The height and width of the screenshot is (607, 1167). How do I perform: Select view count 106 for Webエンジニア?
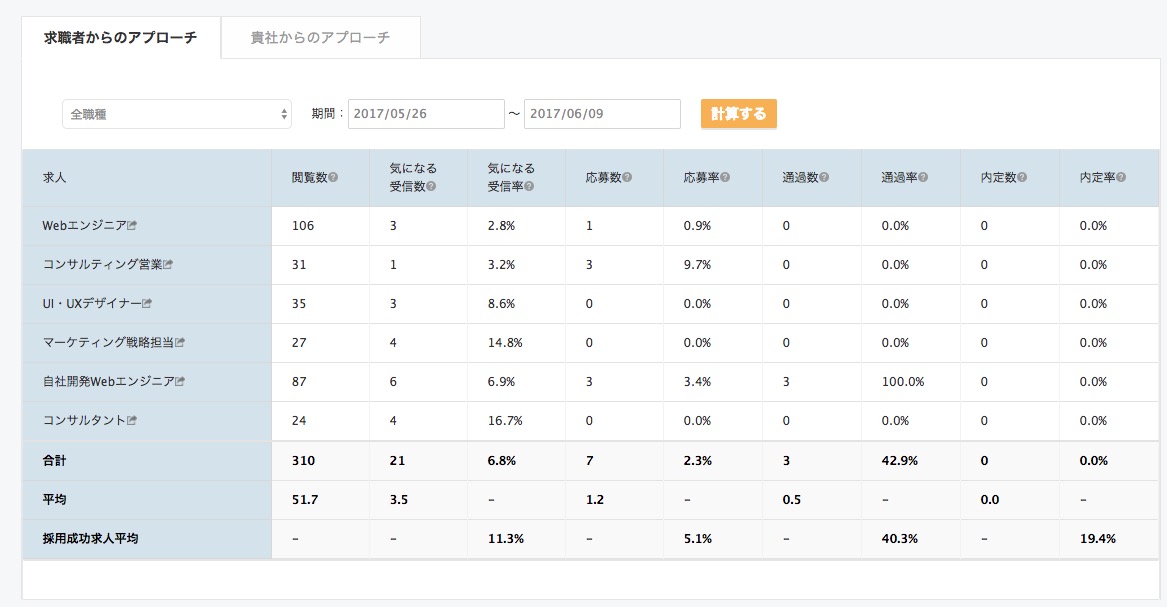pyautogui.click(x=303, y=225)
